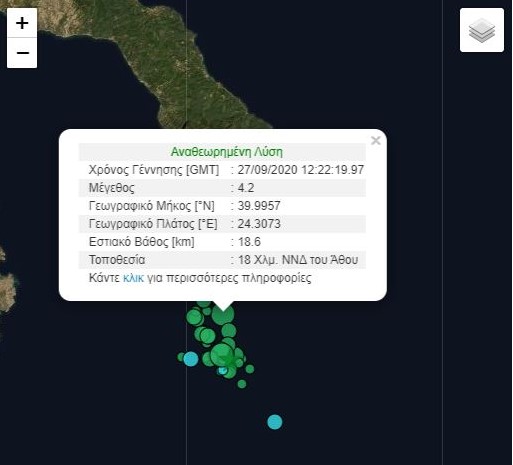Click the event time 27/09/2020 12:22:19.97
Viewport: 513px width, 465px height.
[x=301, y=170]
